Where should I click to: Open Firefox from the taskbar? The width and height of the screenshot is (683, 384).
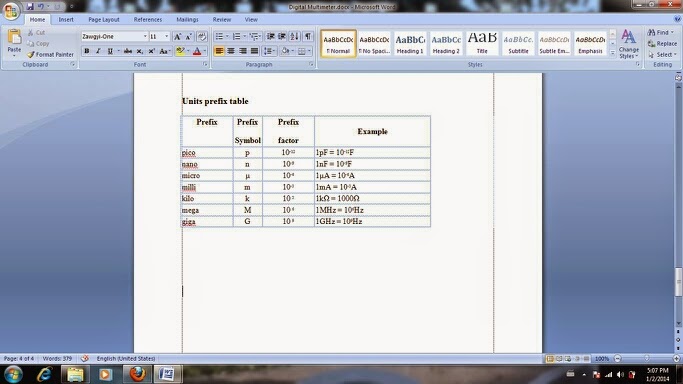[137, 374]
